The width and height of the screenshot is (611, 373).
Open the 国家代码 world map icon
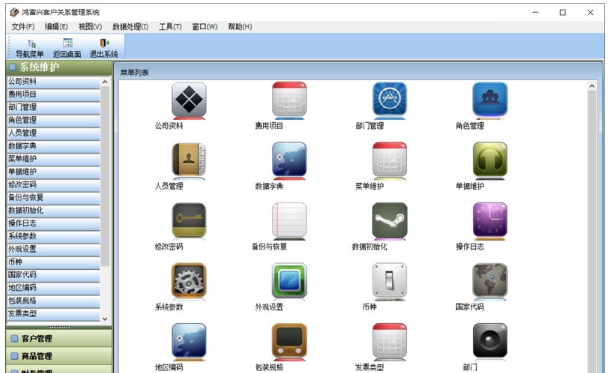point(490,281)
